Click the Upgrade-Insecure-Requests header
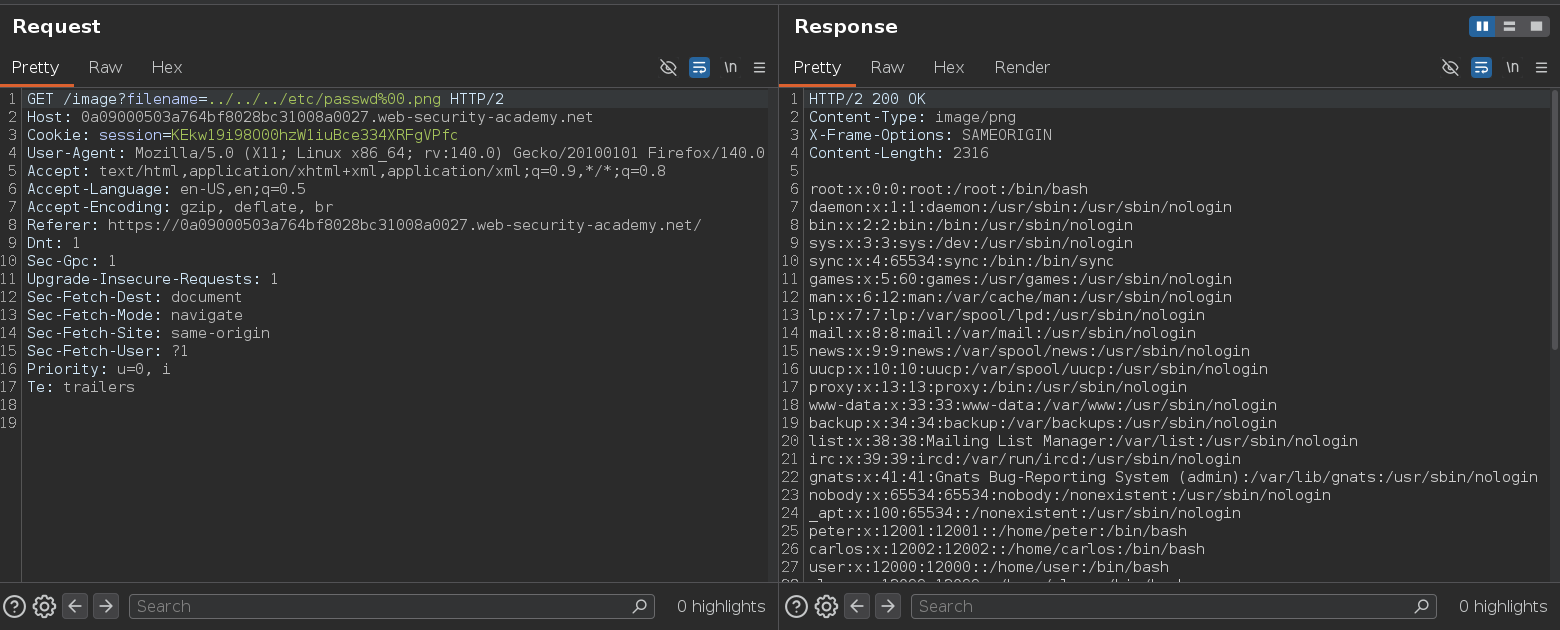The height and width of the screenshot is (630, 1560). coord(153,279)
